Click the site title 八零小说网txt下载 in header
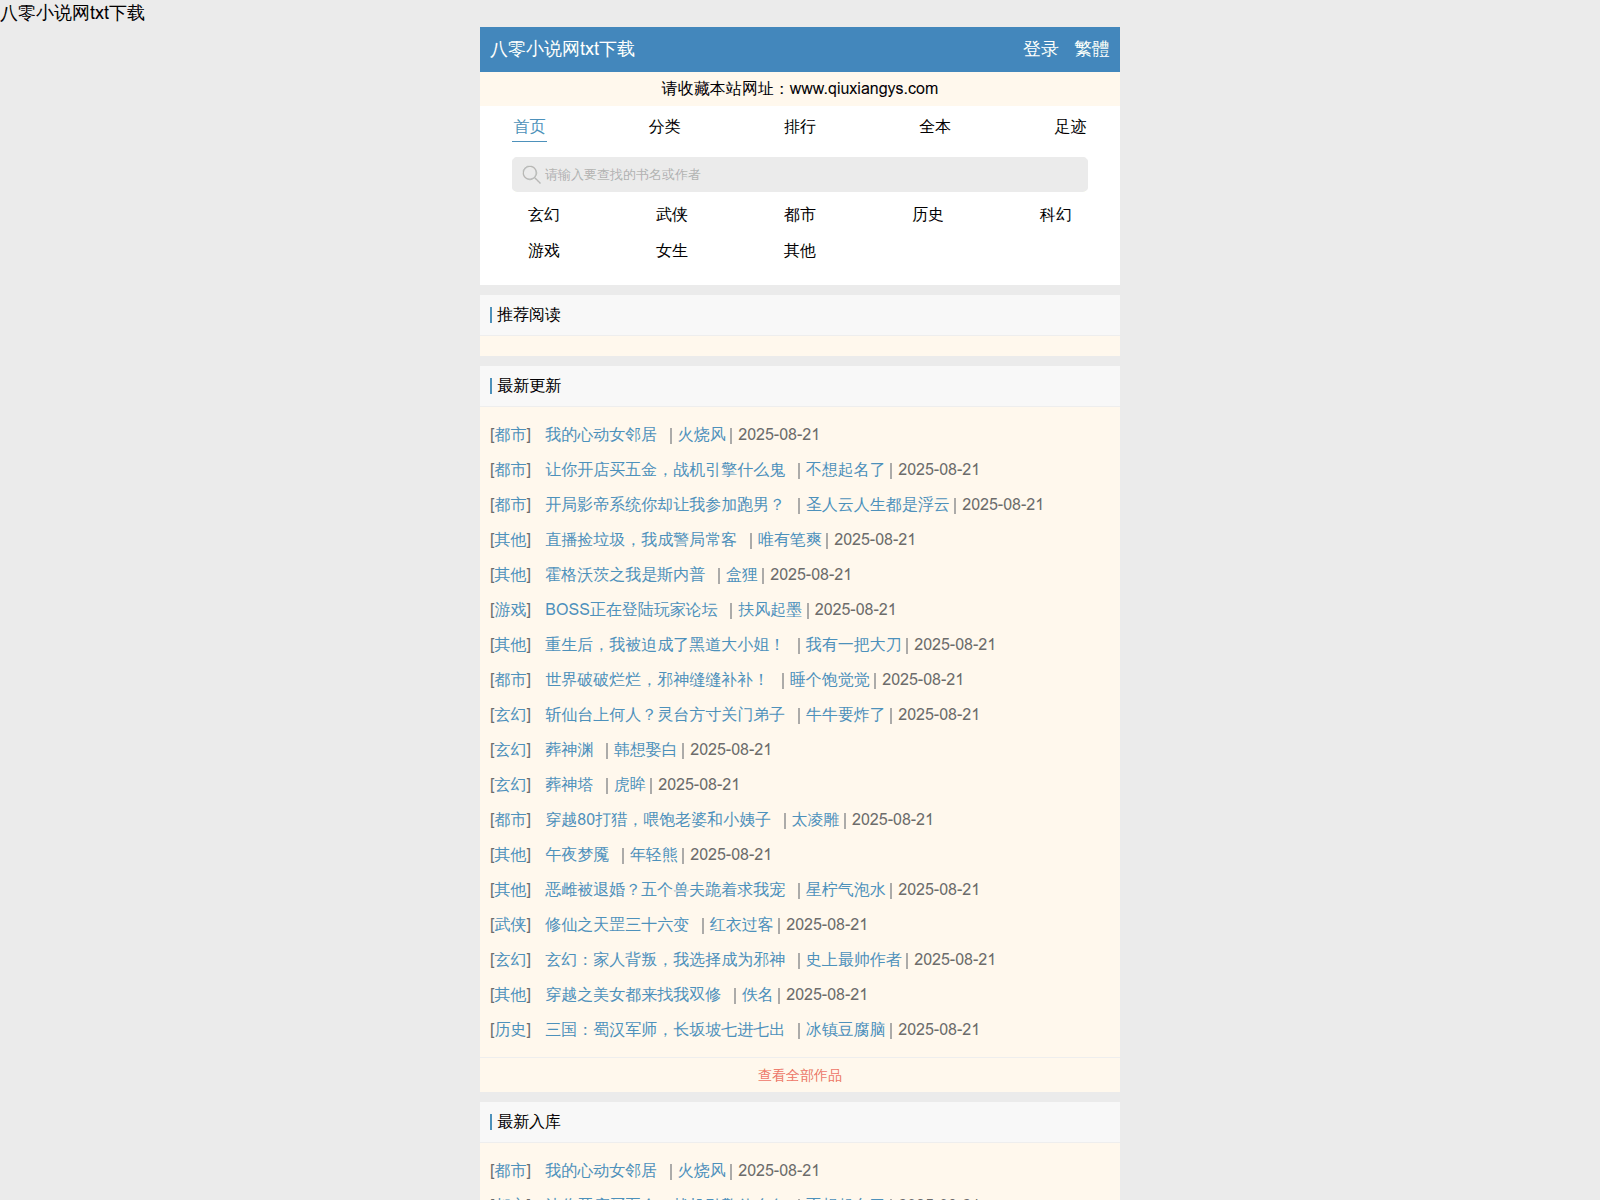The image size is (1600, 1200). click(x=562, y=49)
